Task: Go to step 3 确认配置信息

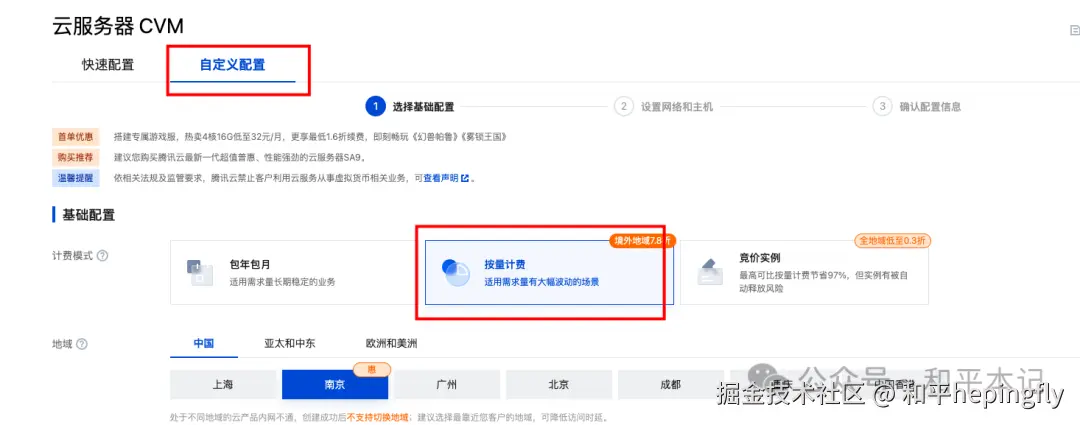Action: coord(917,107)
